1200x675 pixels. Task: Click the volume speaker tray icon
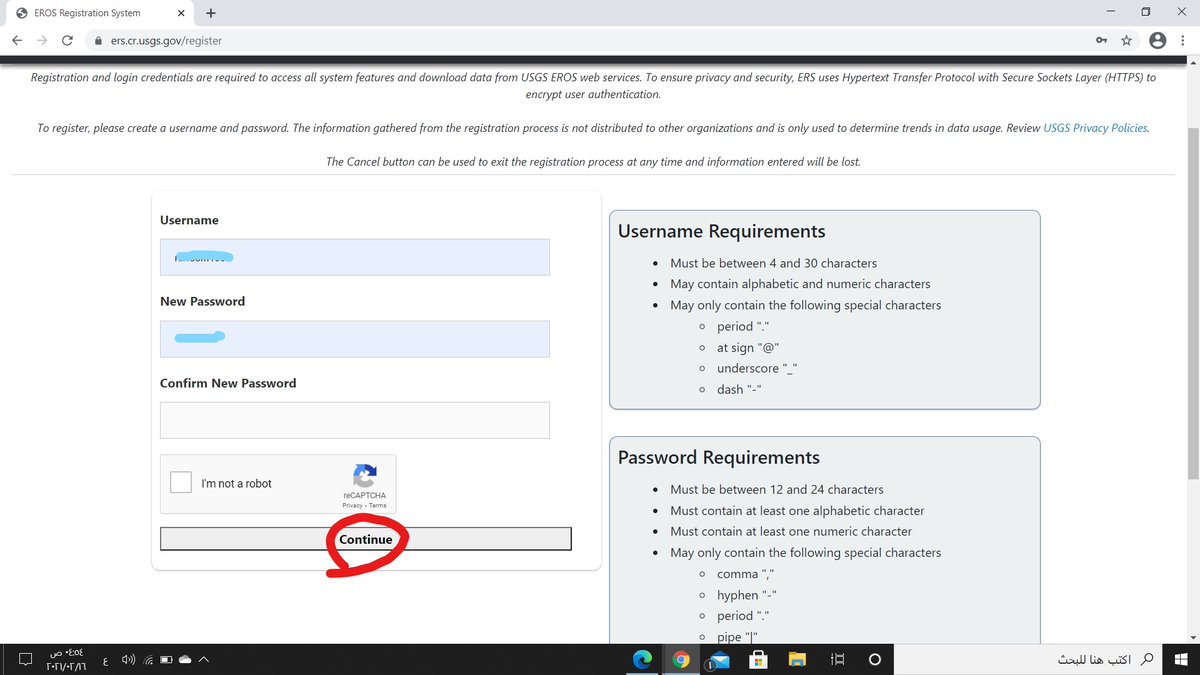128,660
